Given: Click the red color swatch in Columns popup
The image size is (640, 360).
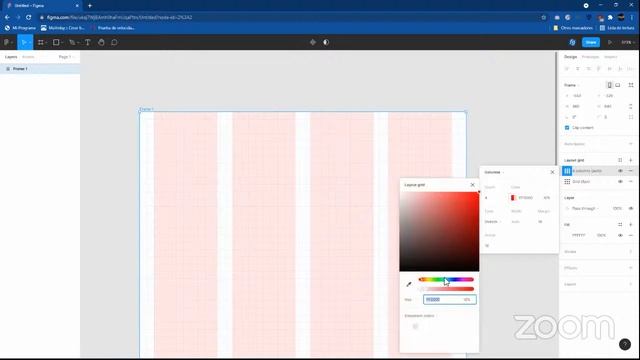Looking at the screenshot, I should [513, 198].
